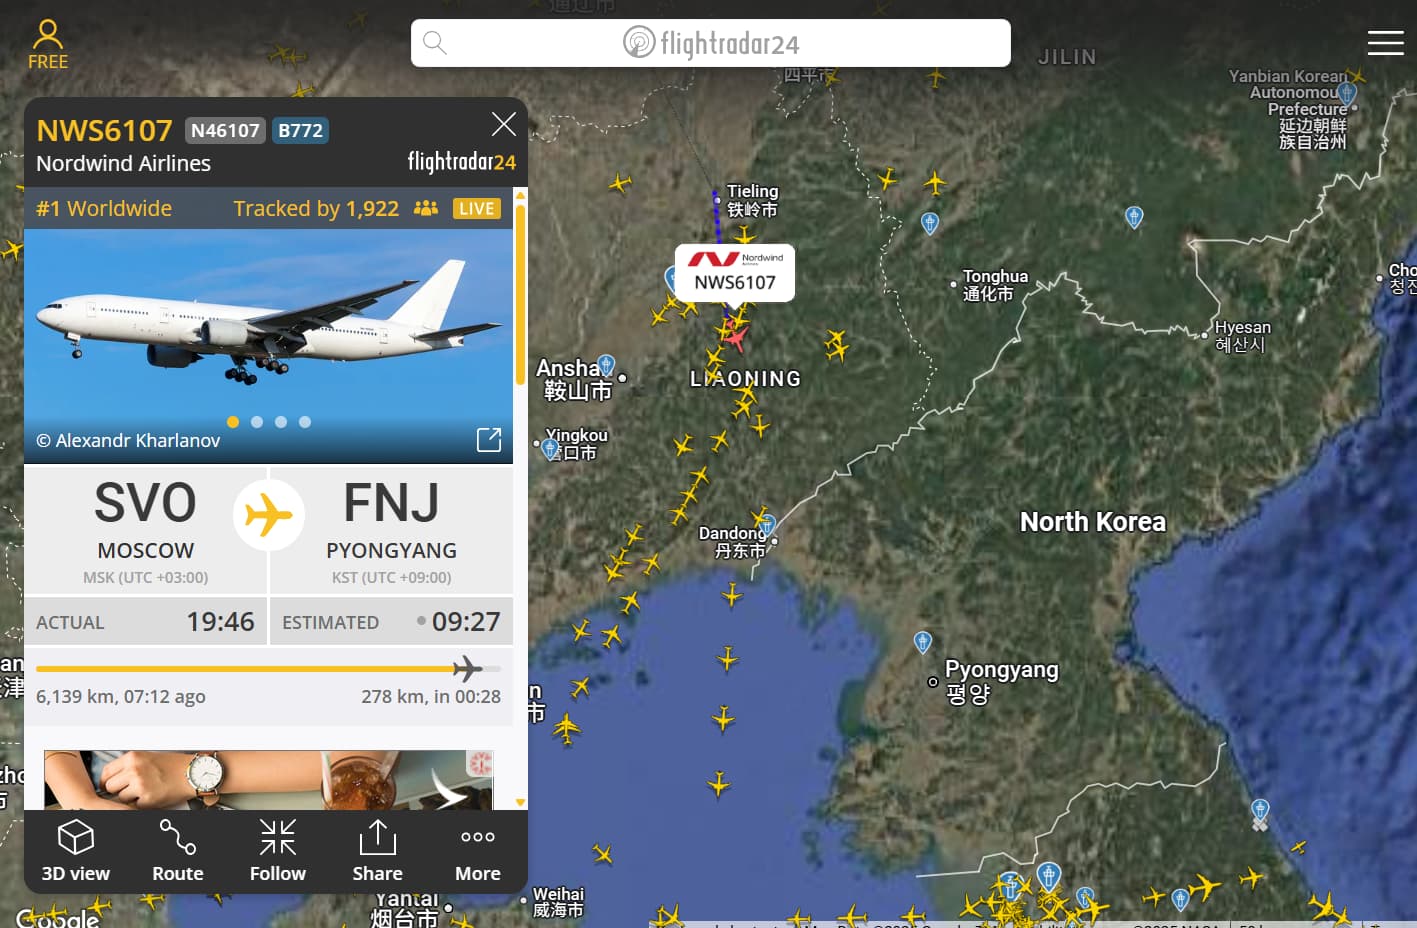This screenshot has width=1417, height=928.
Task: Click the B772 aircraft type badge
Action: [300, 130]
